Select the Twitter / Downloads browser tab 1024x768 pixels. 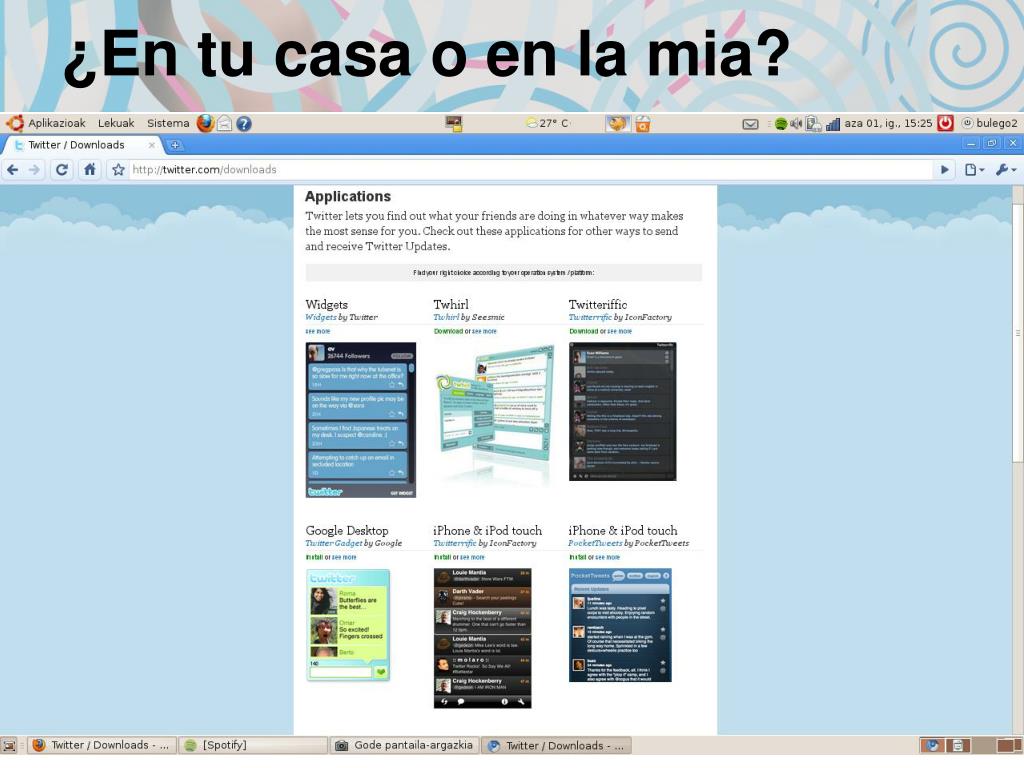(x=78, y=145)
